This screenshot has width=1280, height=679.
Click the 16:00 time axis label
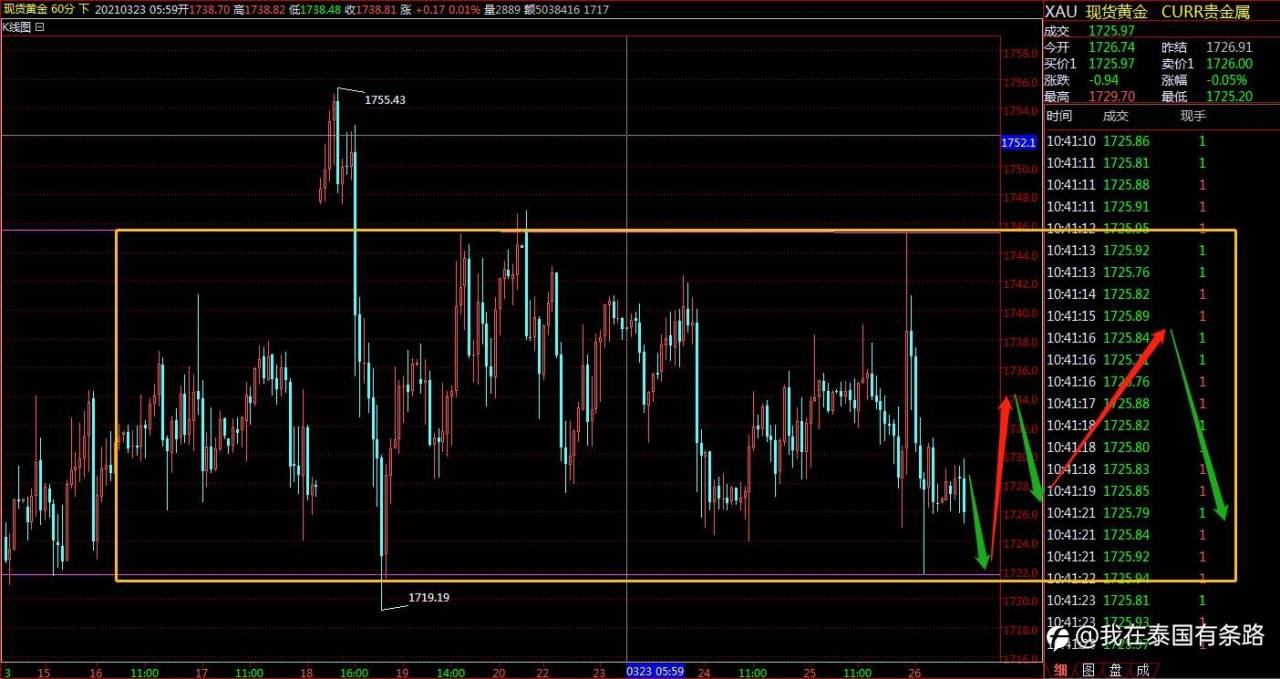[354, 673]
